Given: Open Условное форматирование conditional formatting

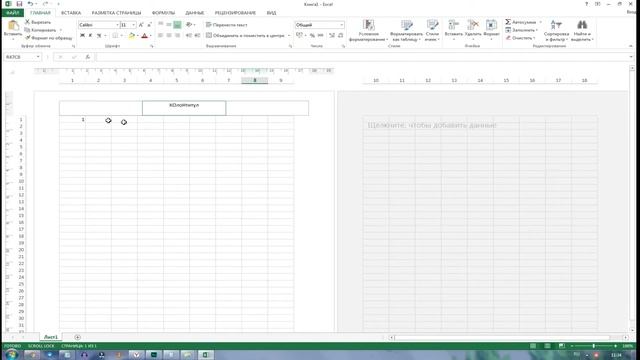Looking at the screenshot, I should coord(369,30).
